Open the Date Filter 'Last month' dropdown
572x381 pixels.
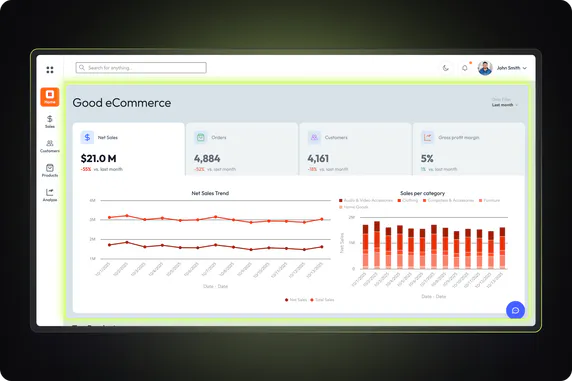(505, 105)
